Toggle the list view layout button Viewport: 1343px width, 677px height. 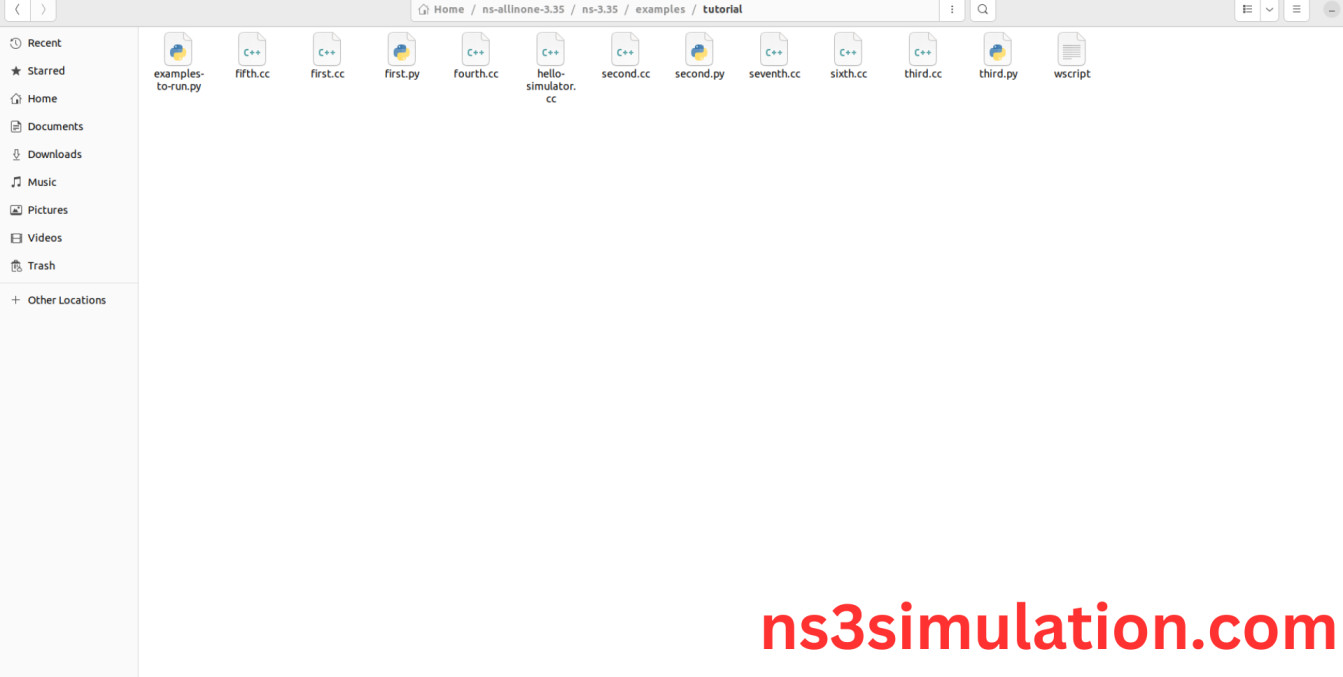pos(1247,10)
